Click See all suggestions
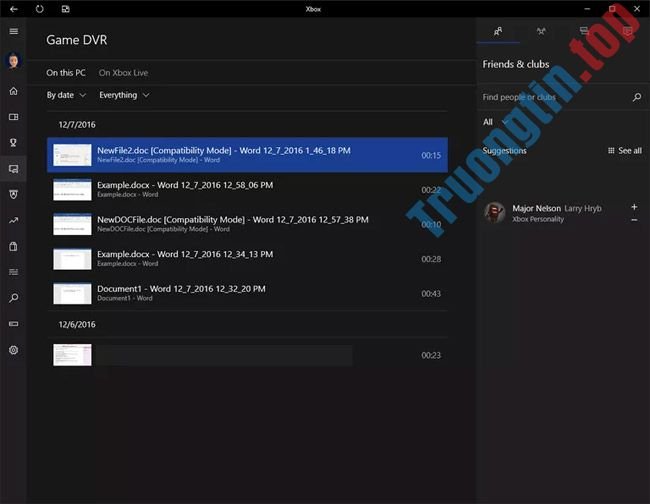 (625, 150)
